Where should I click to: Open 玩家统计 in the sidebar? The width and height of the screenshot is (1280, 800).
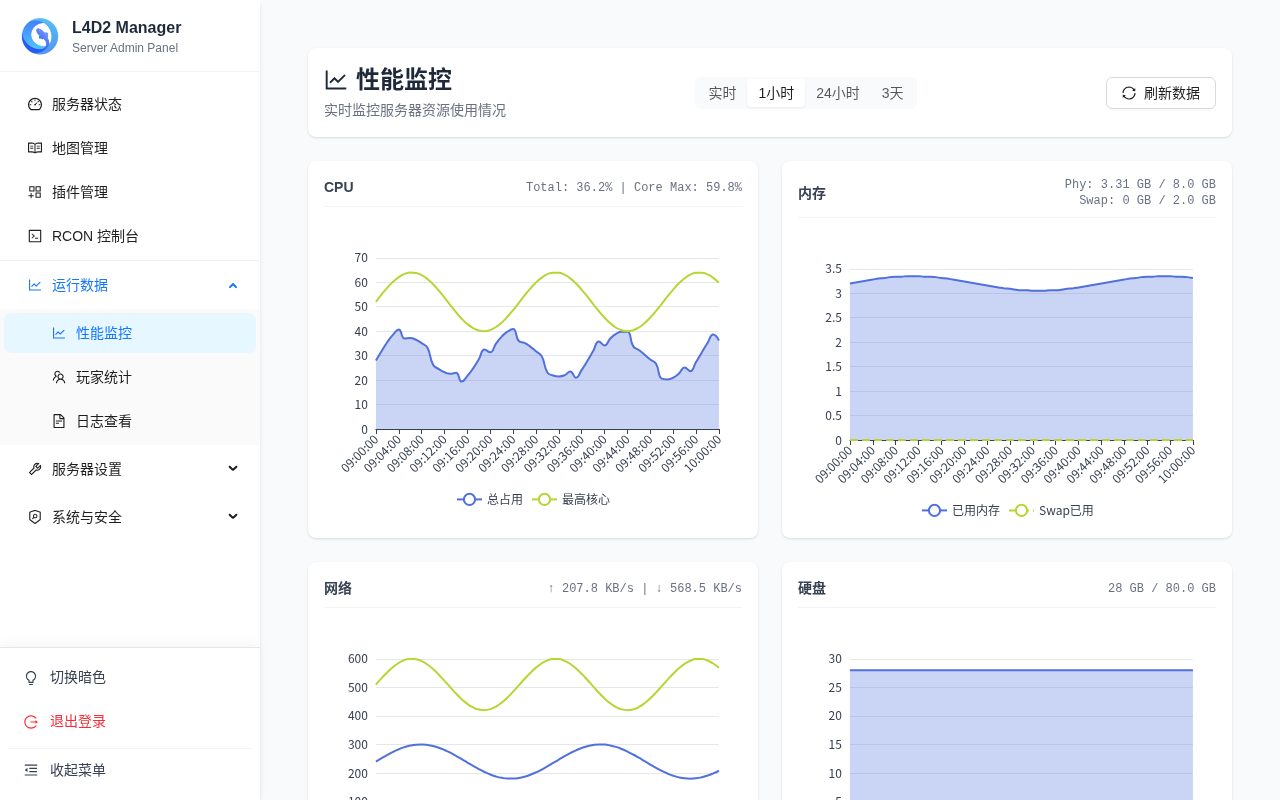point(130,377)
